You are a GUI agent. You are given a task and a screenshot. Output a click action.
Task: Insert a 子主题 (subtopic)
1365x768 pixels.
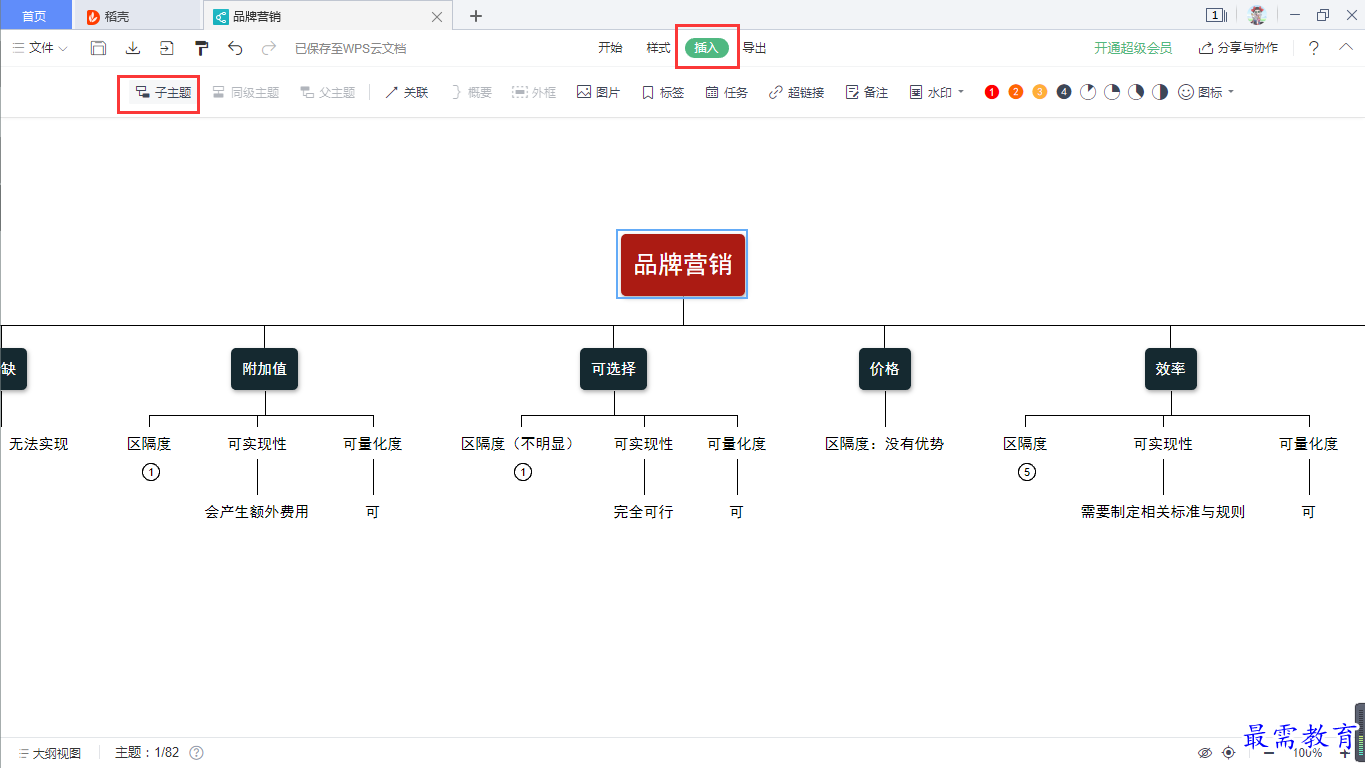(x=163, y=92)
